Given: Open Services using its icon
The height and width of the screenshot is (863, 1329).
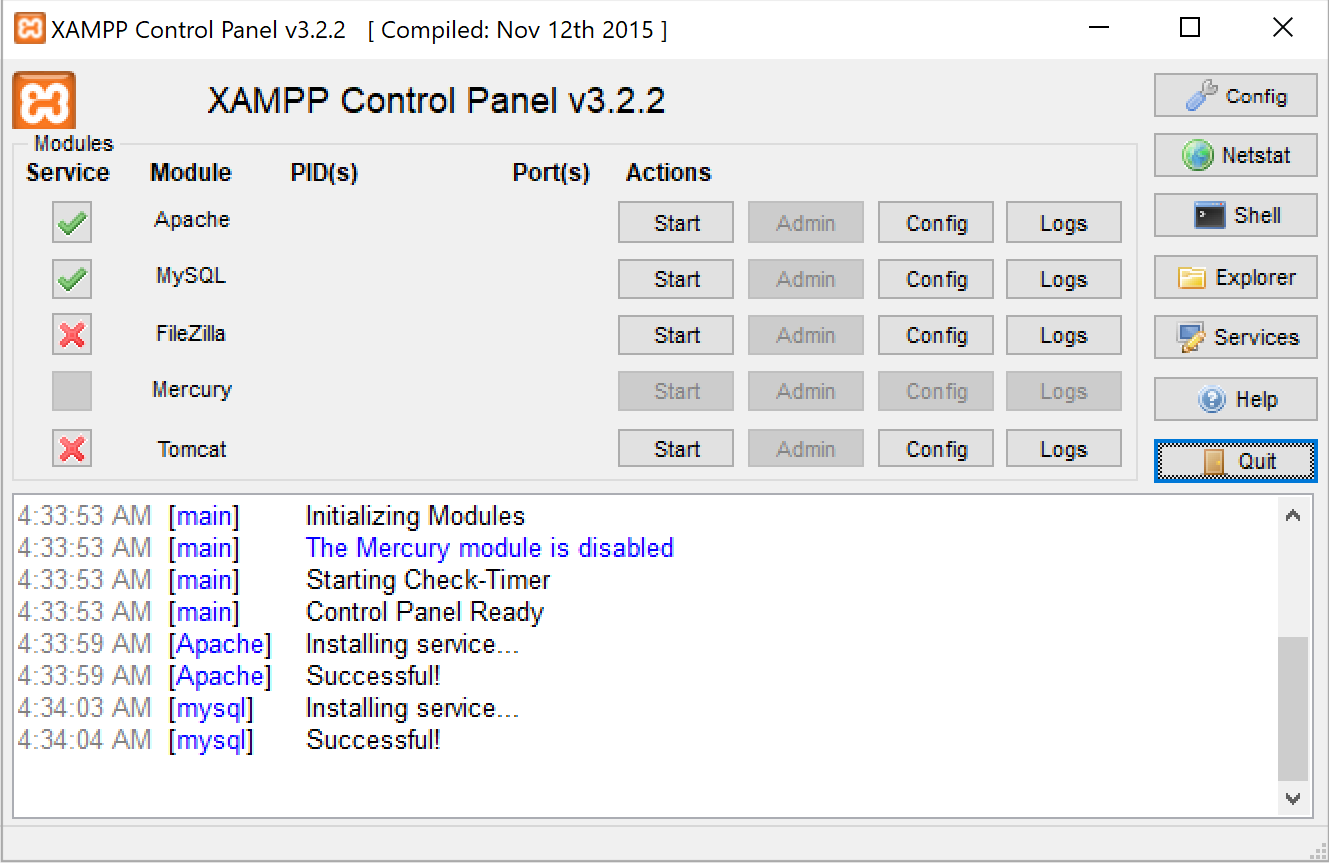Looking at the screenshot, I should click(x=1190, y=338).
